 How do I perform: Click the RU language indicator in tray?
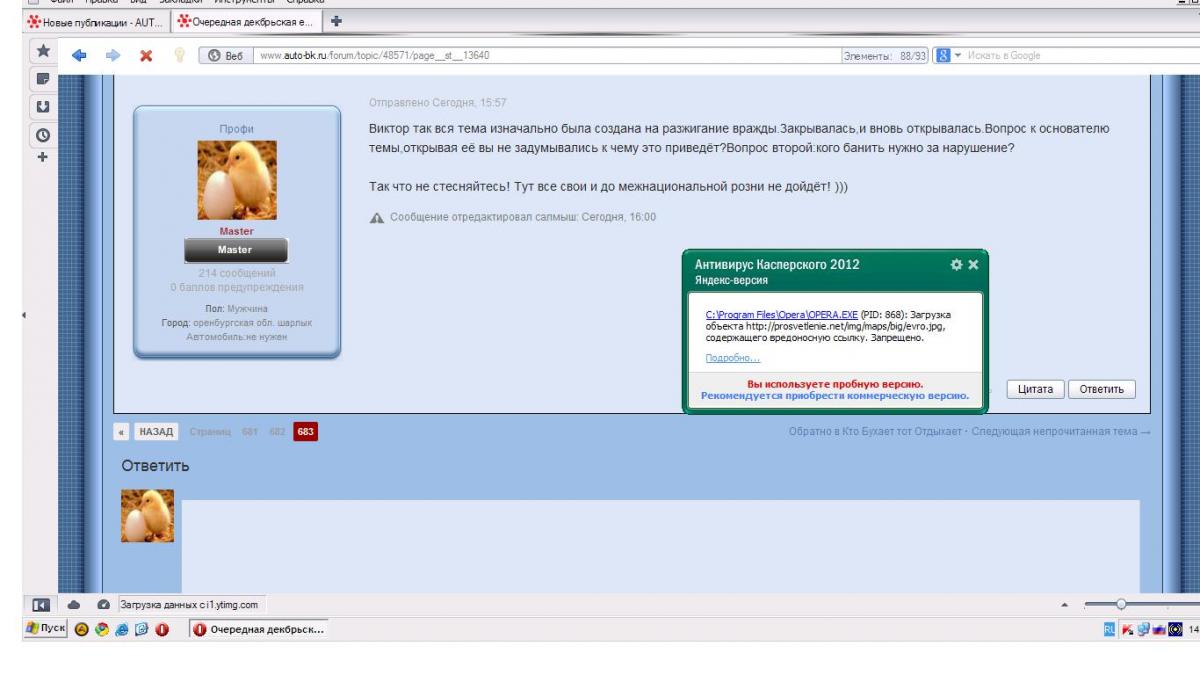point(1108,630)
